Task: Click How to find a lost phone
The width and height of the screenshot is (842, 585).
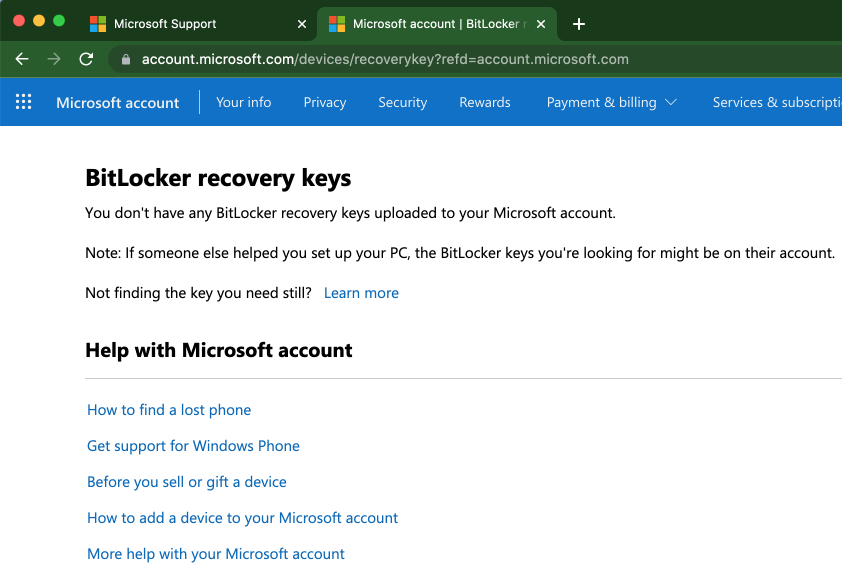Action: 168,409
